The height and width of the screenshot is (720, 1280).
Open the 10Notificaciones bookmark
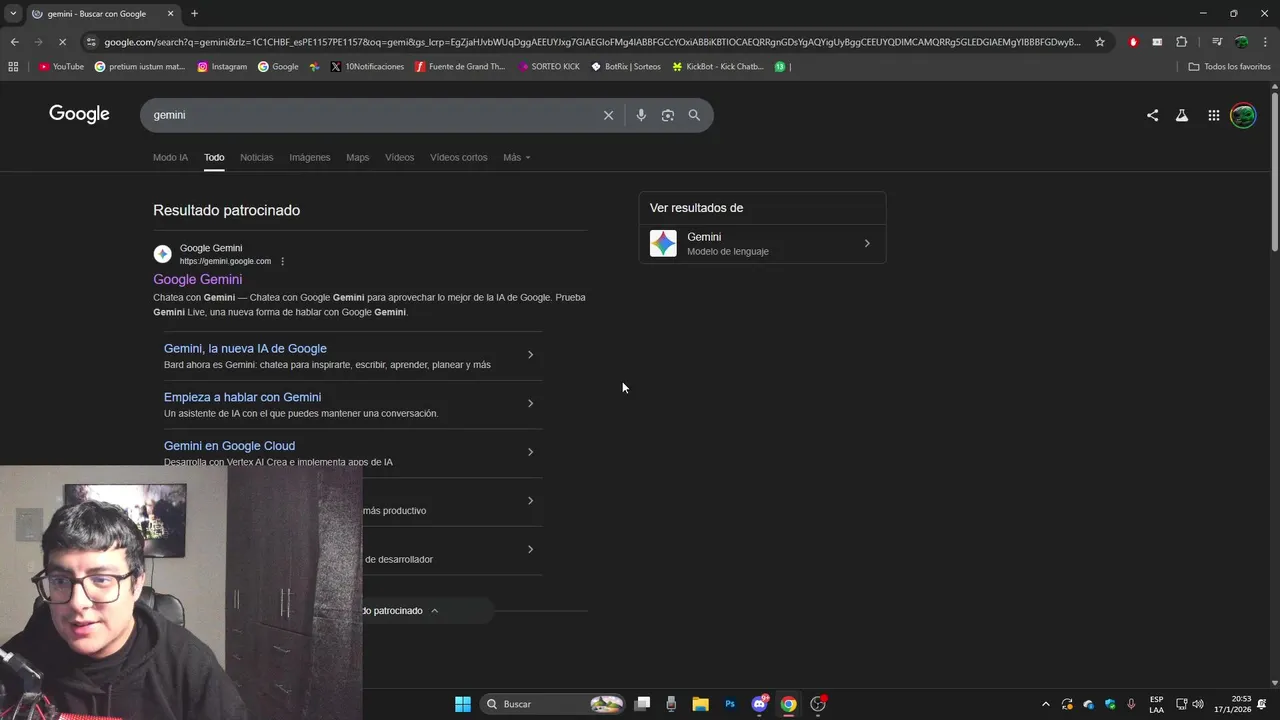[367, 67]
